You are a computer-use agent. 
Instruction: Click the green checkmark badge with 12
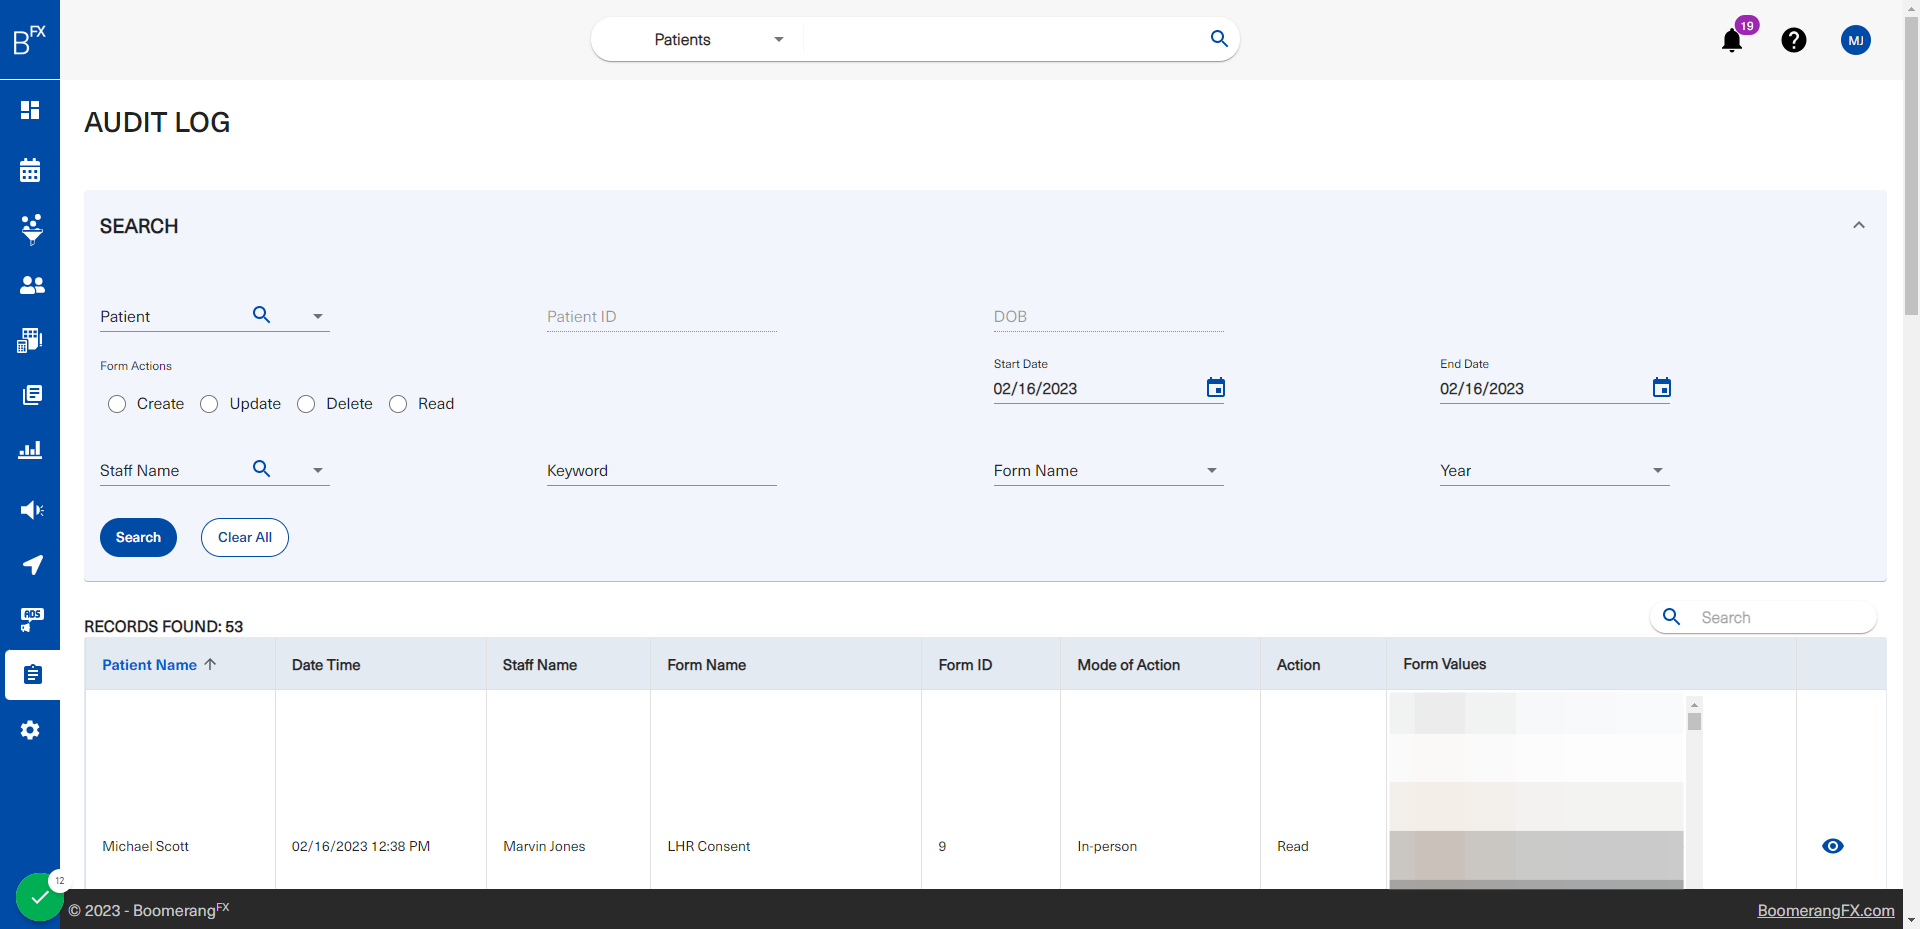pos(40,897)
